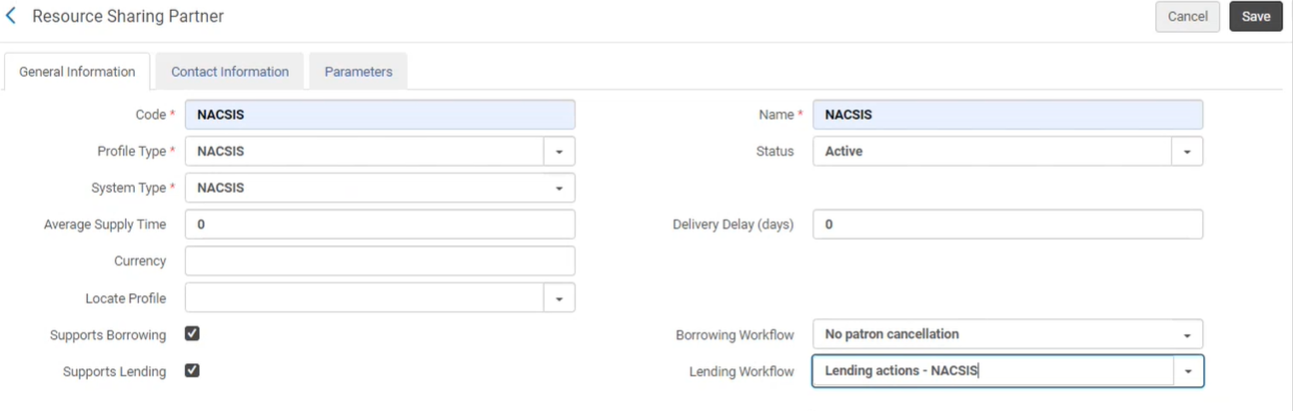Focus the Delivery Delay (days) field
The image size is (1293, 411).
click(1007, 225)
